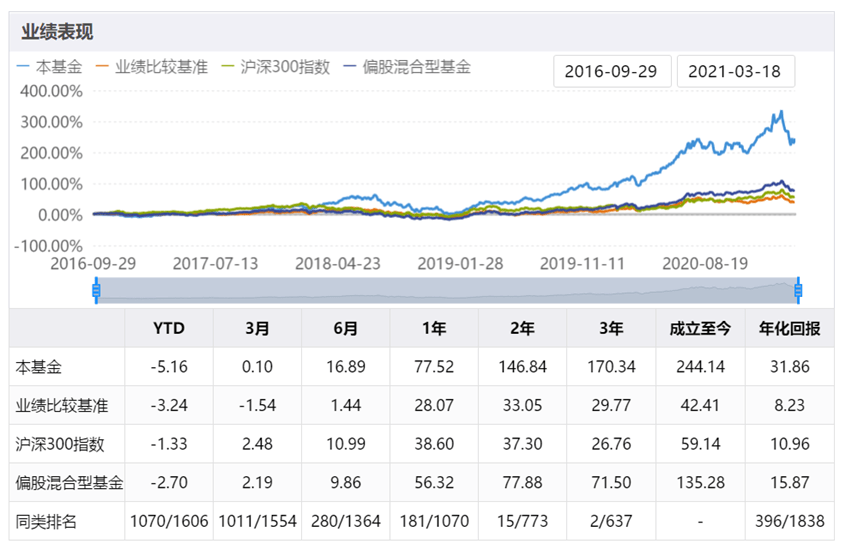This screenshot has width=846, height=544.
Task: Select the 3年 column header
Action: coord(611,328)
